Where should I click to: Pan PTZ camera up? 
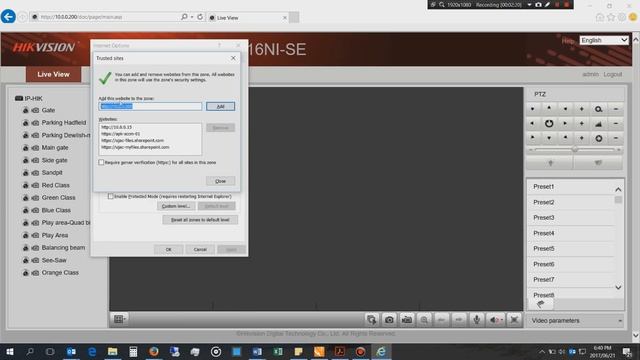(549, 109)
